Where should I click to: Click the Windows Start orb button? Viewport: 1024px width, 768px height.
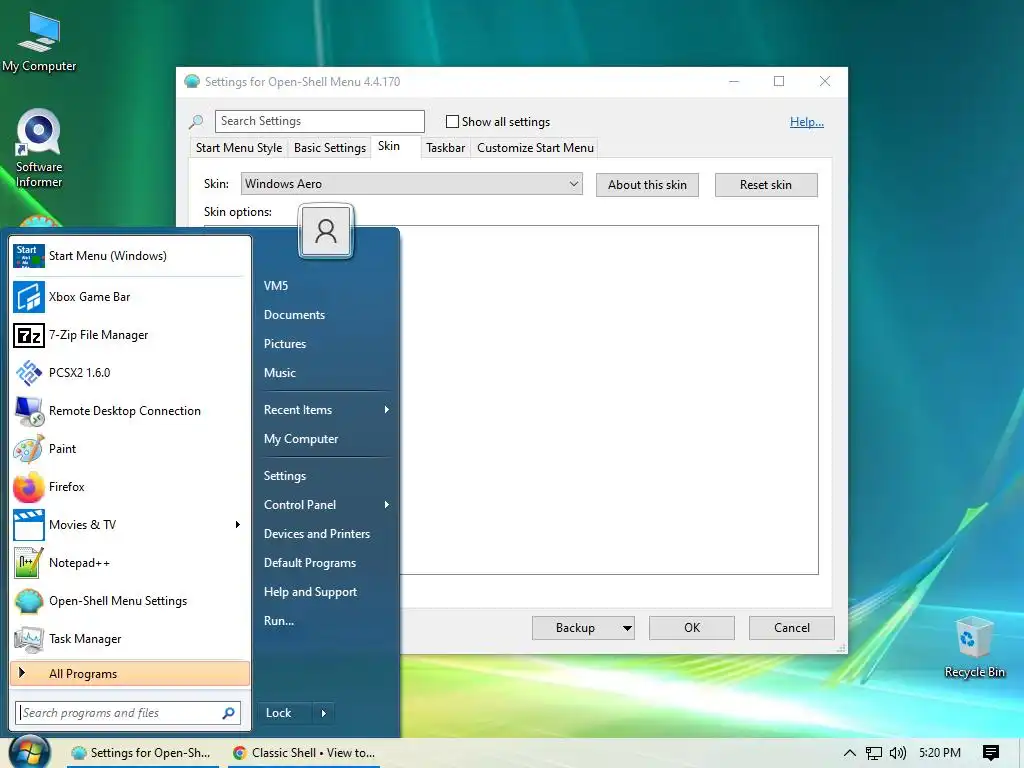coord(29,752)
